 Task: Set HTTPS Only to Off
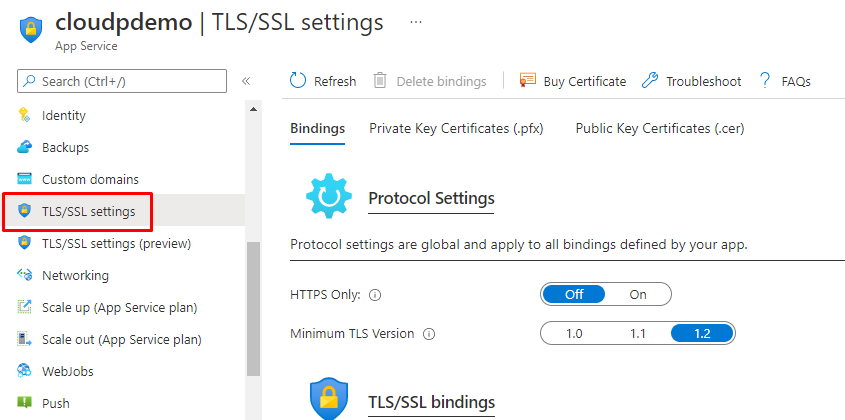[574, 294]
